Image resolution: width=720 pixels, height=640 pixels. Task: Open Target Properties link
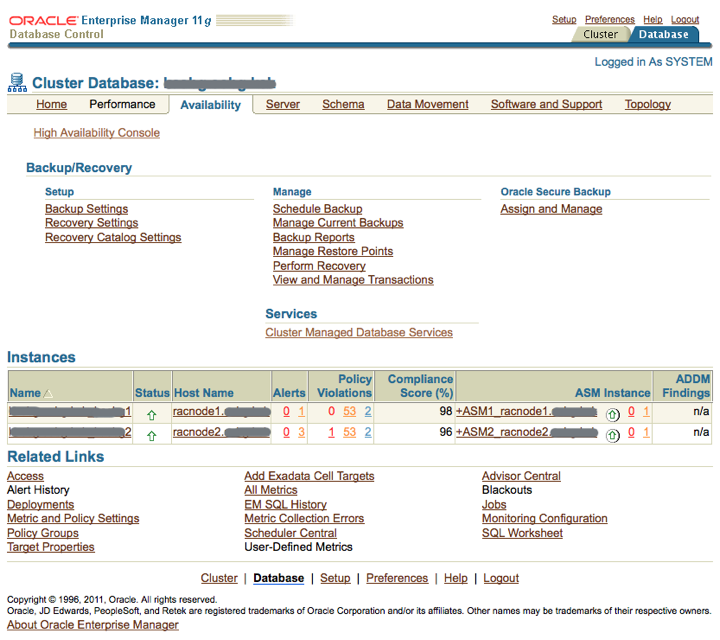(x=51, y=547)
